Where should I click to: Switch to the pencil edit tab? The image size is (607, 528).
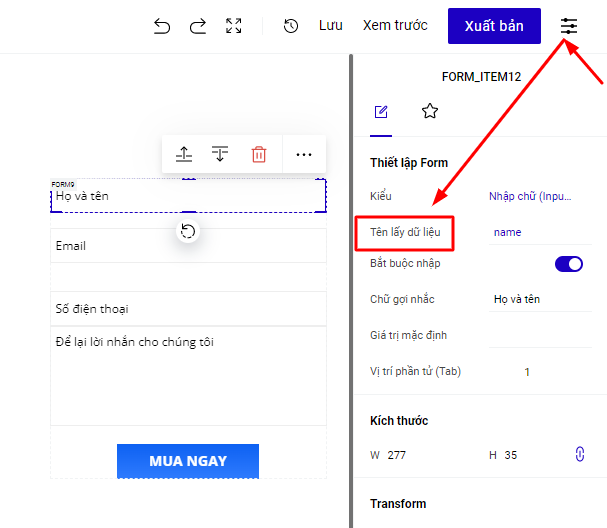pos(381,111)
